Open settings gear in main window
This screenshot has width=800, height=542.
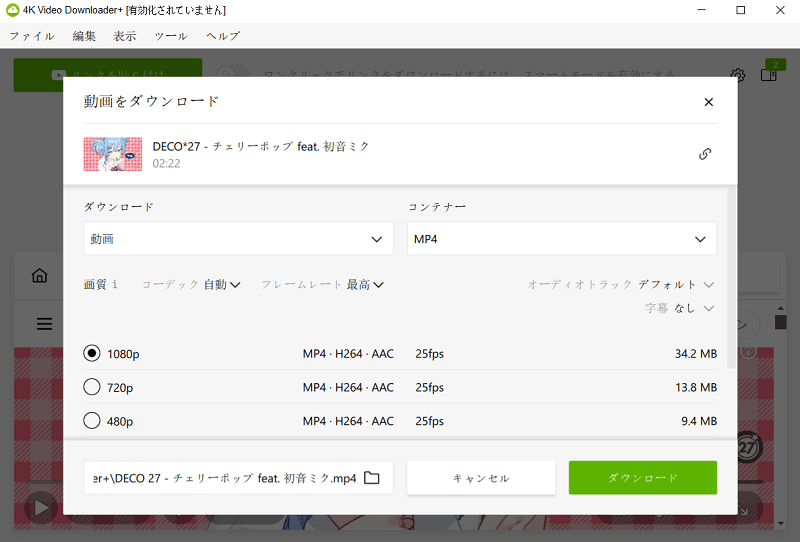tap(737, 76)
